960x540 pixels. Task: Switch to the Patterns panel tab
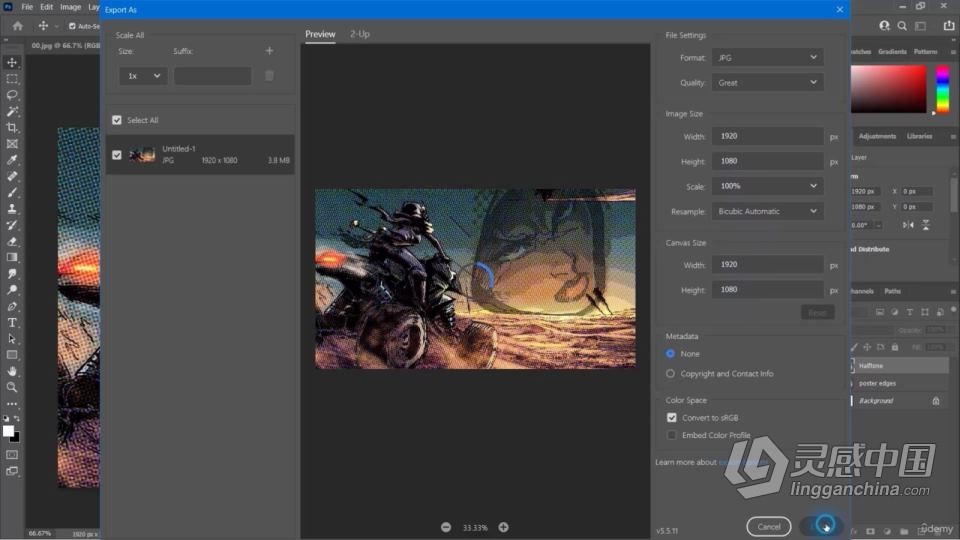(x=925, y=52)
